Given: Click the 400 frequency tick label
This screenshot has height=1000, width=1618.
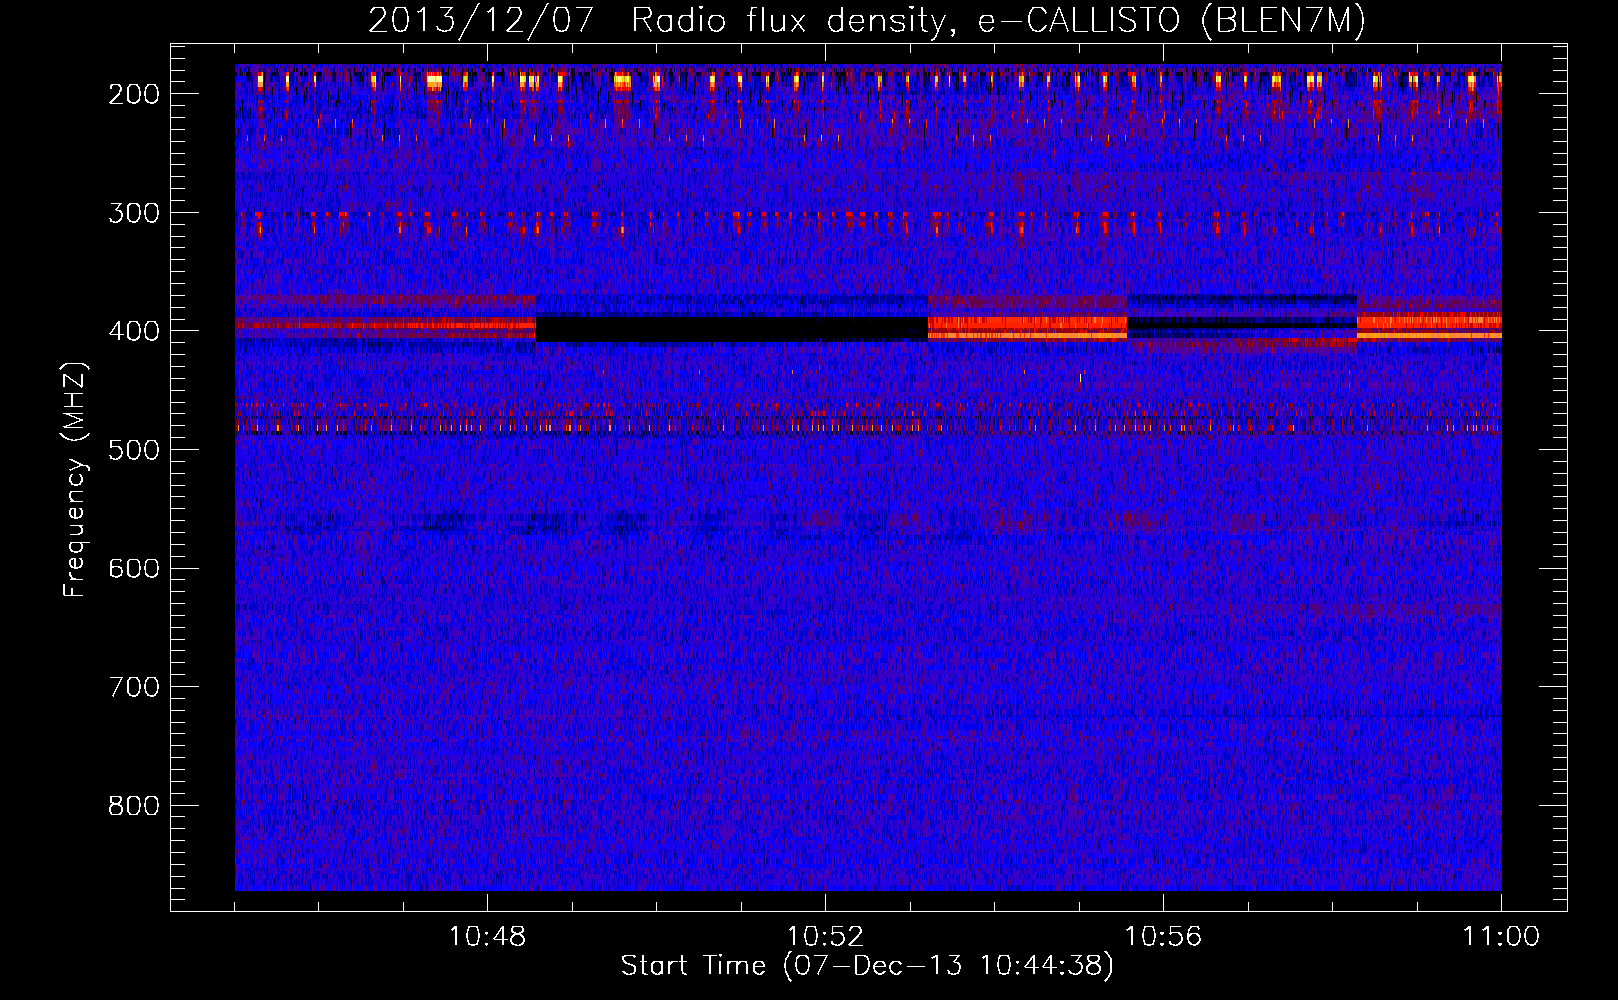Looking at the screenshot, I should tap(134, 331).
